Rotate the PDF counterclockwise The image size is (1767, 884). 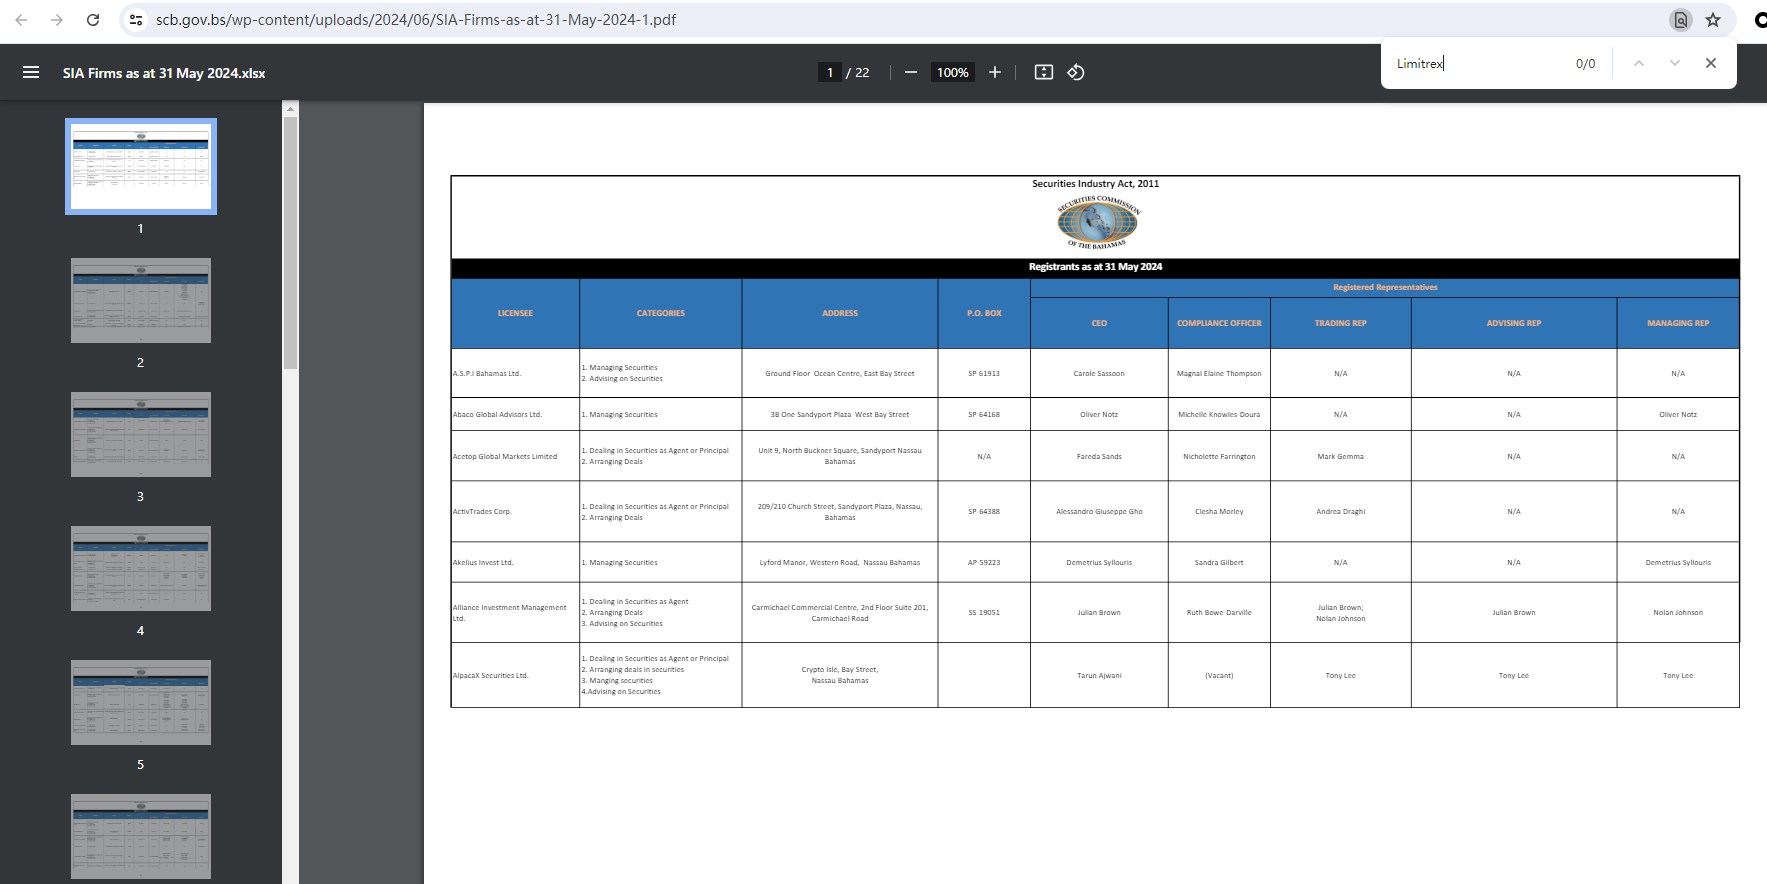(1076, 72)
